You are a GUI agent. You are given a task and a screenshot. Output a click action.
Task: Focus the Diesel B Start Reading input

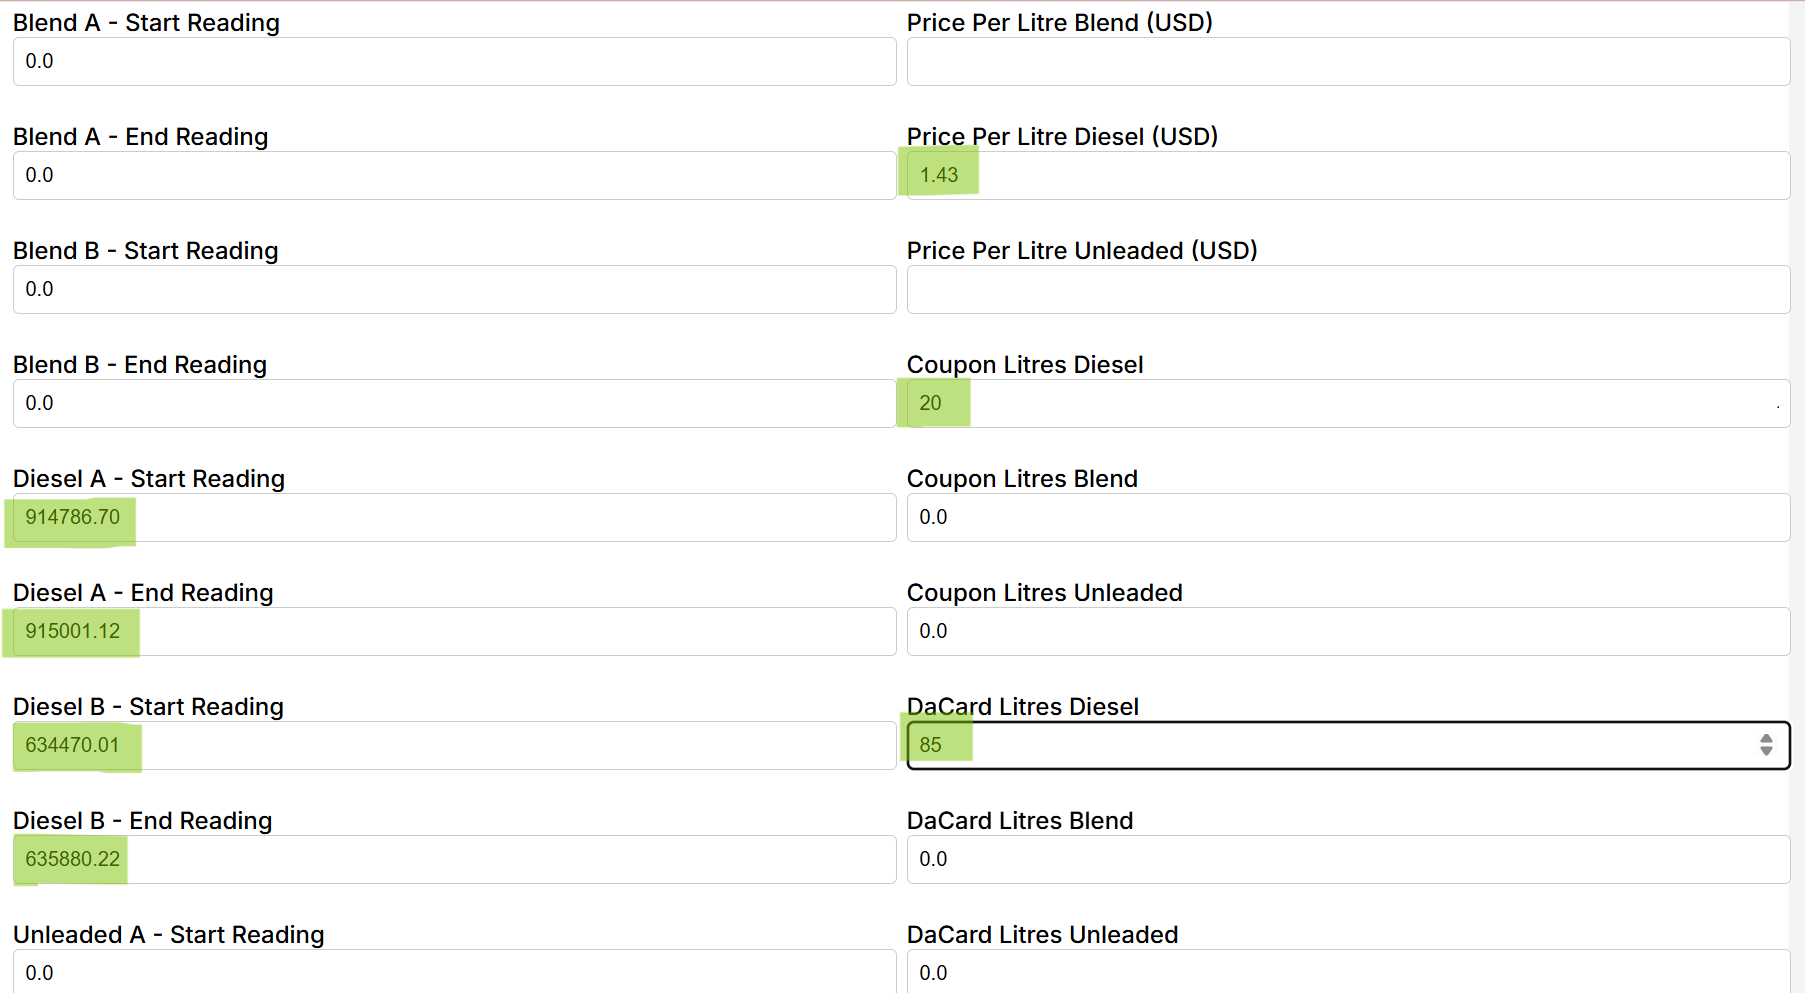(x=454, y=746)
